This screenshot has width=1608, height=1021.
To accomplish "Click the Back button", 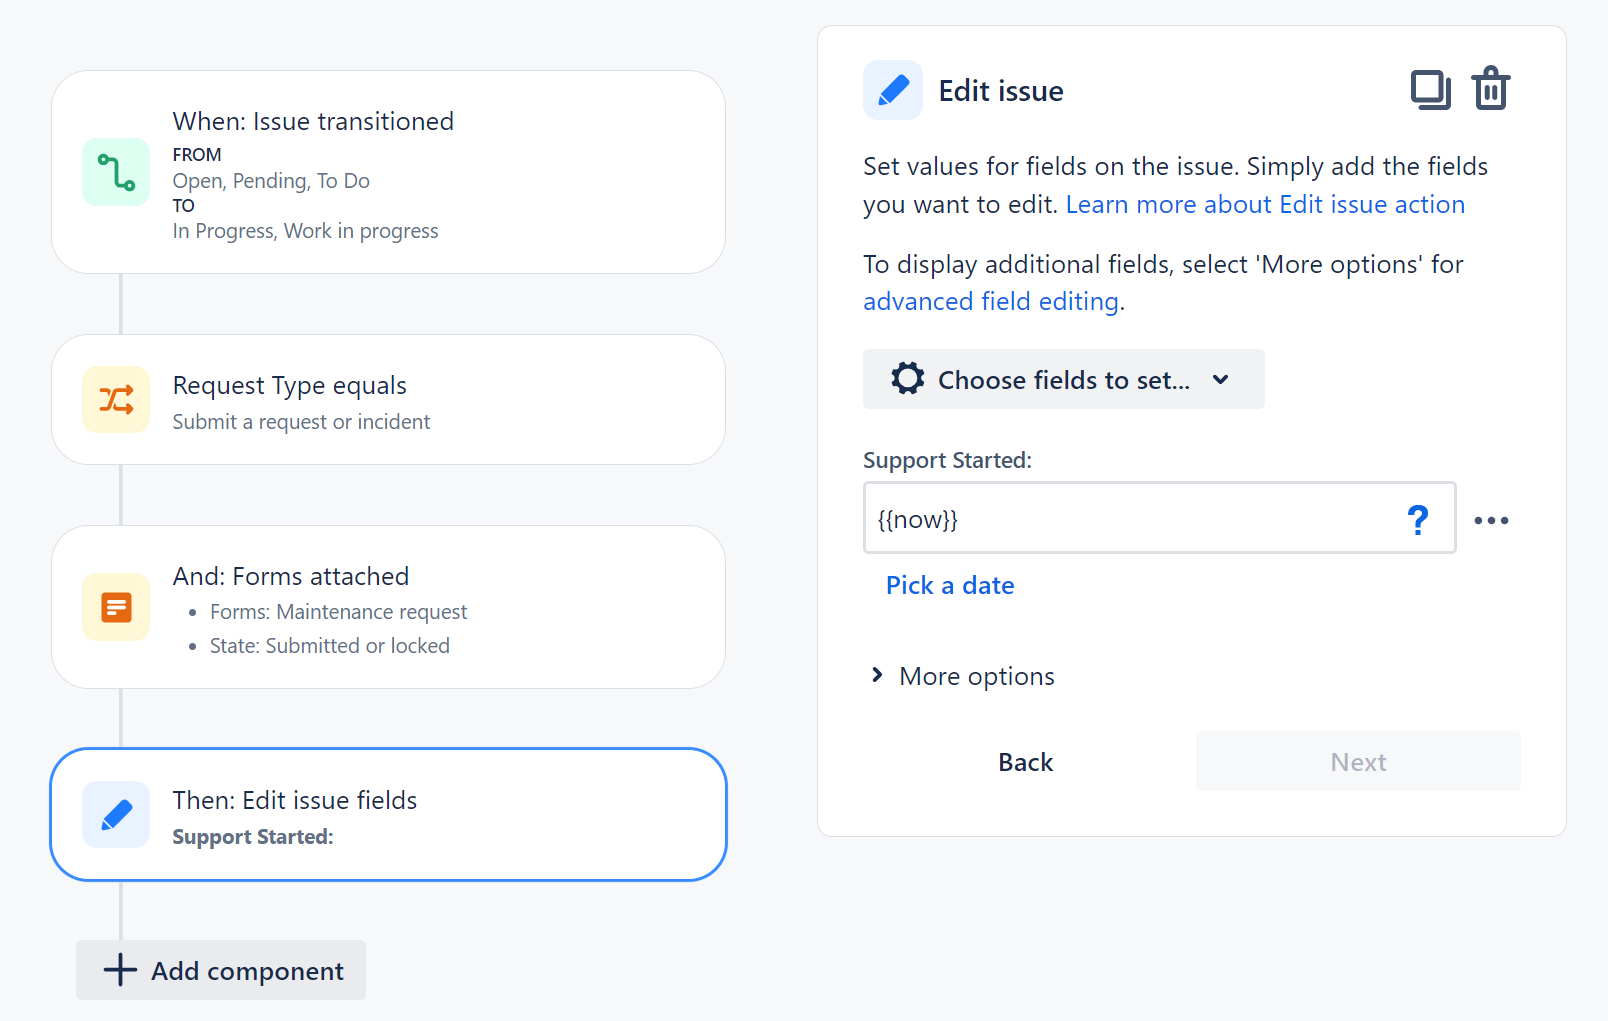I will coord(1025,761).
